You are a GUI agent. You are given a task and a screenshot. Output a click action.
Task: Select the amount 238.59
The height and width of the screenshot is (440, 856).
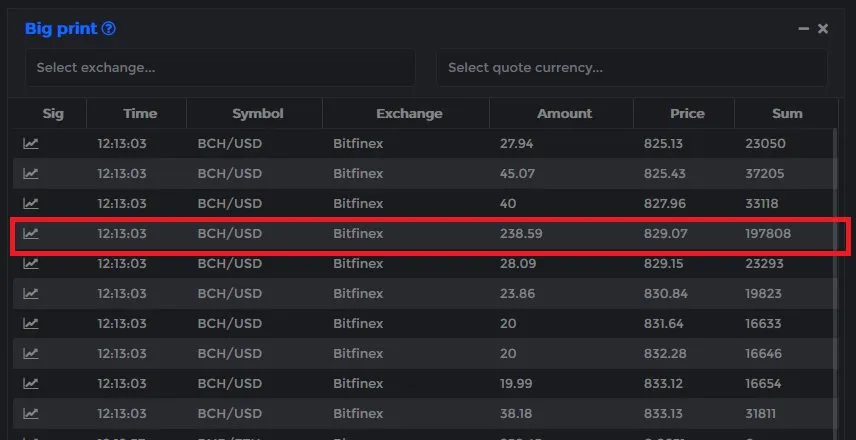521,234
